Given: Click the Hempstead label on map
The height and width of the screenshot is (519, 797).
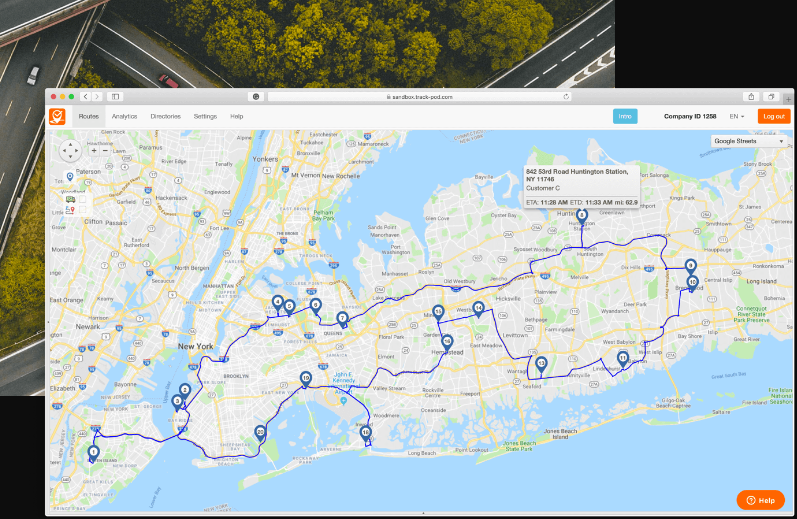Looking at the screenshot, I should [x=447, y=352].
